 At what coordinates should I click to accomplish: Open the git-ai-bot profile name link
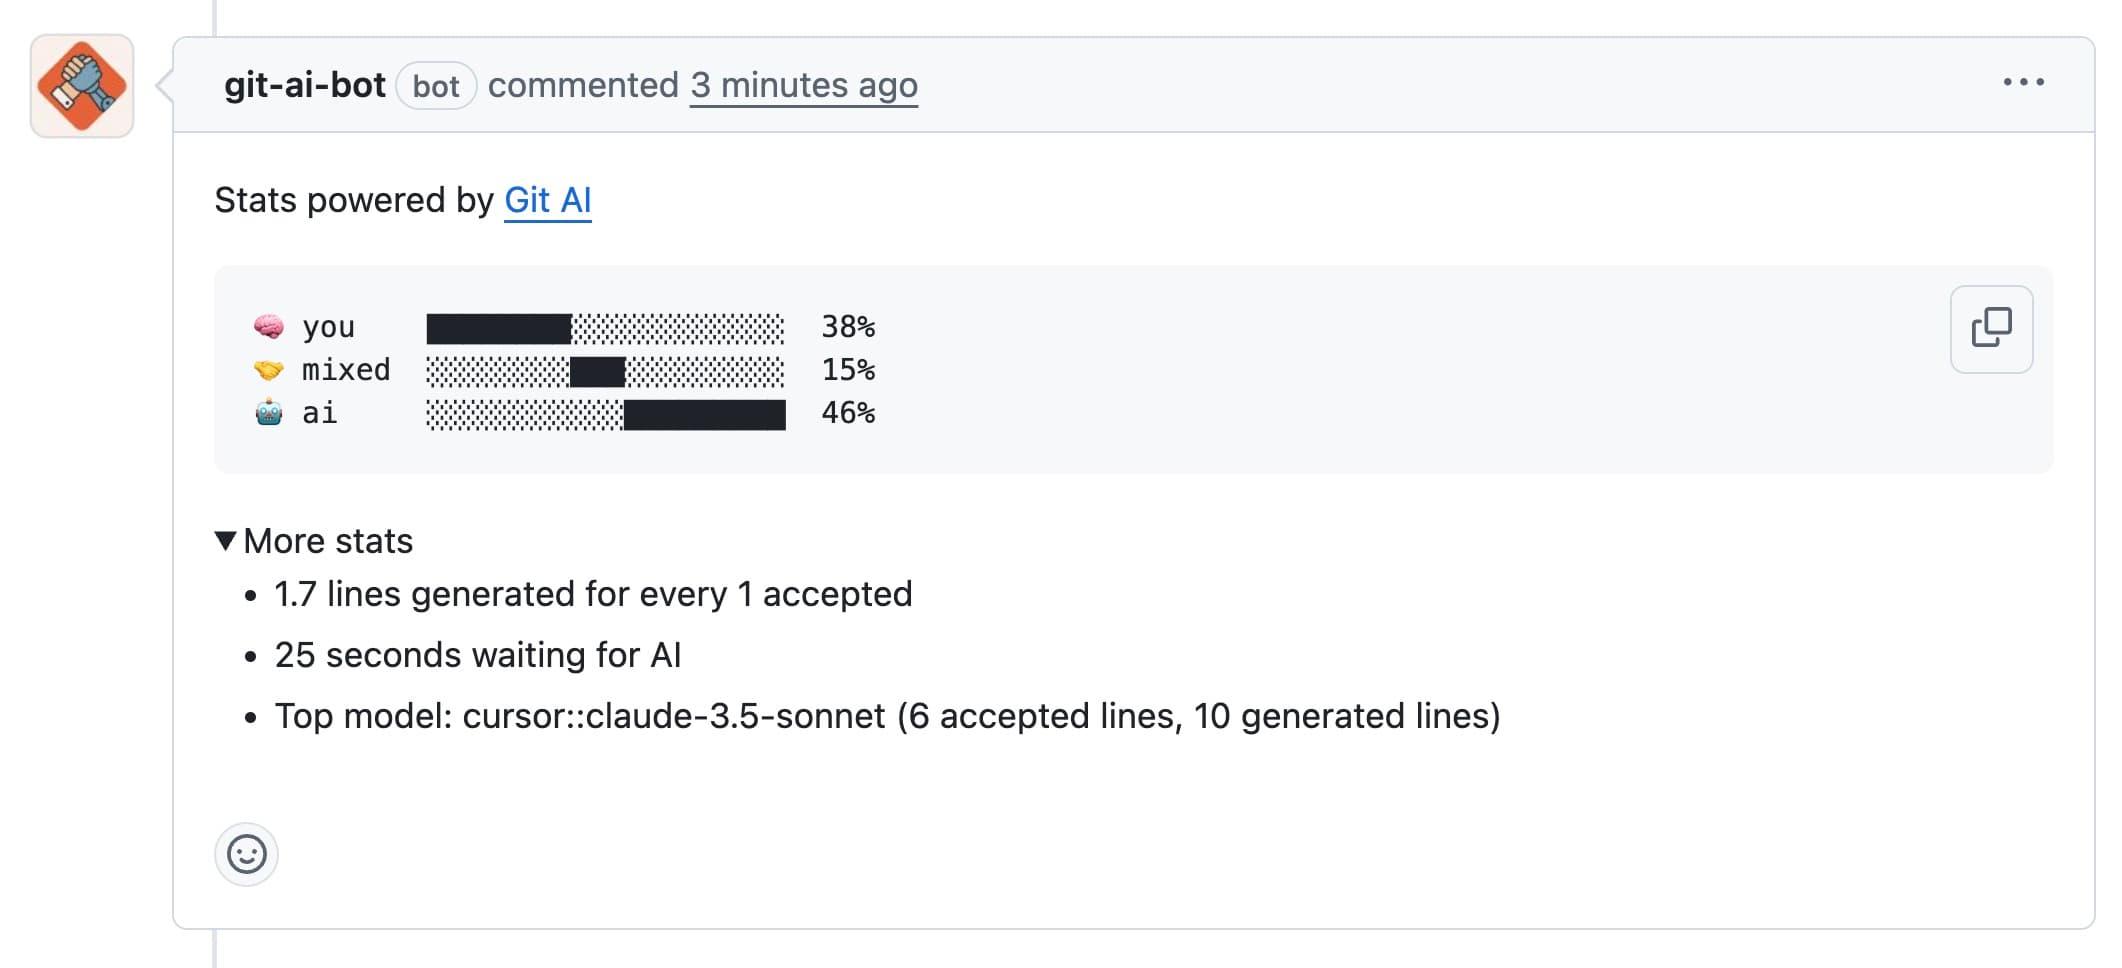point(304,86)
